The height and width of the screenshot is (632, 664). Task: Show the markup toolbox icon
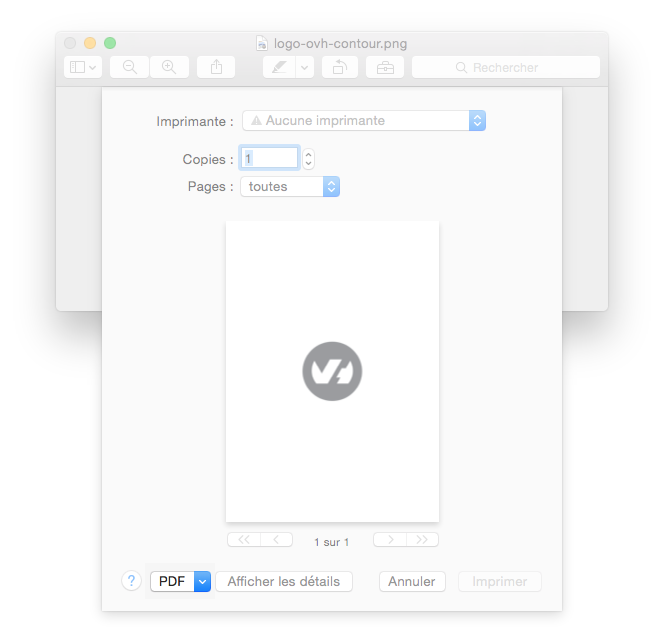385,67
